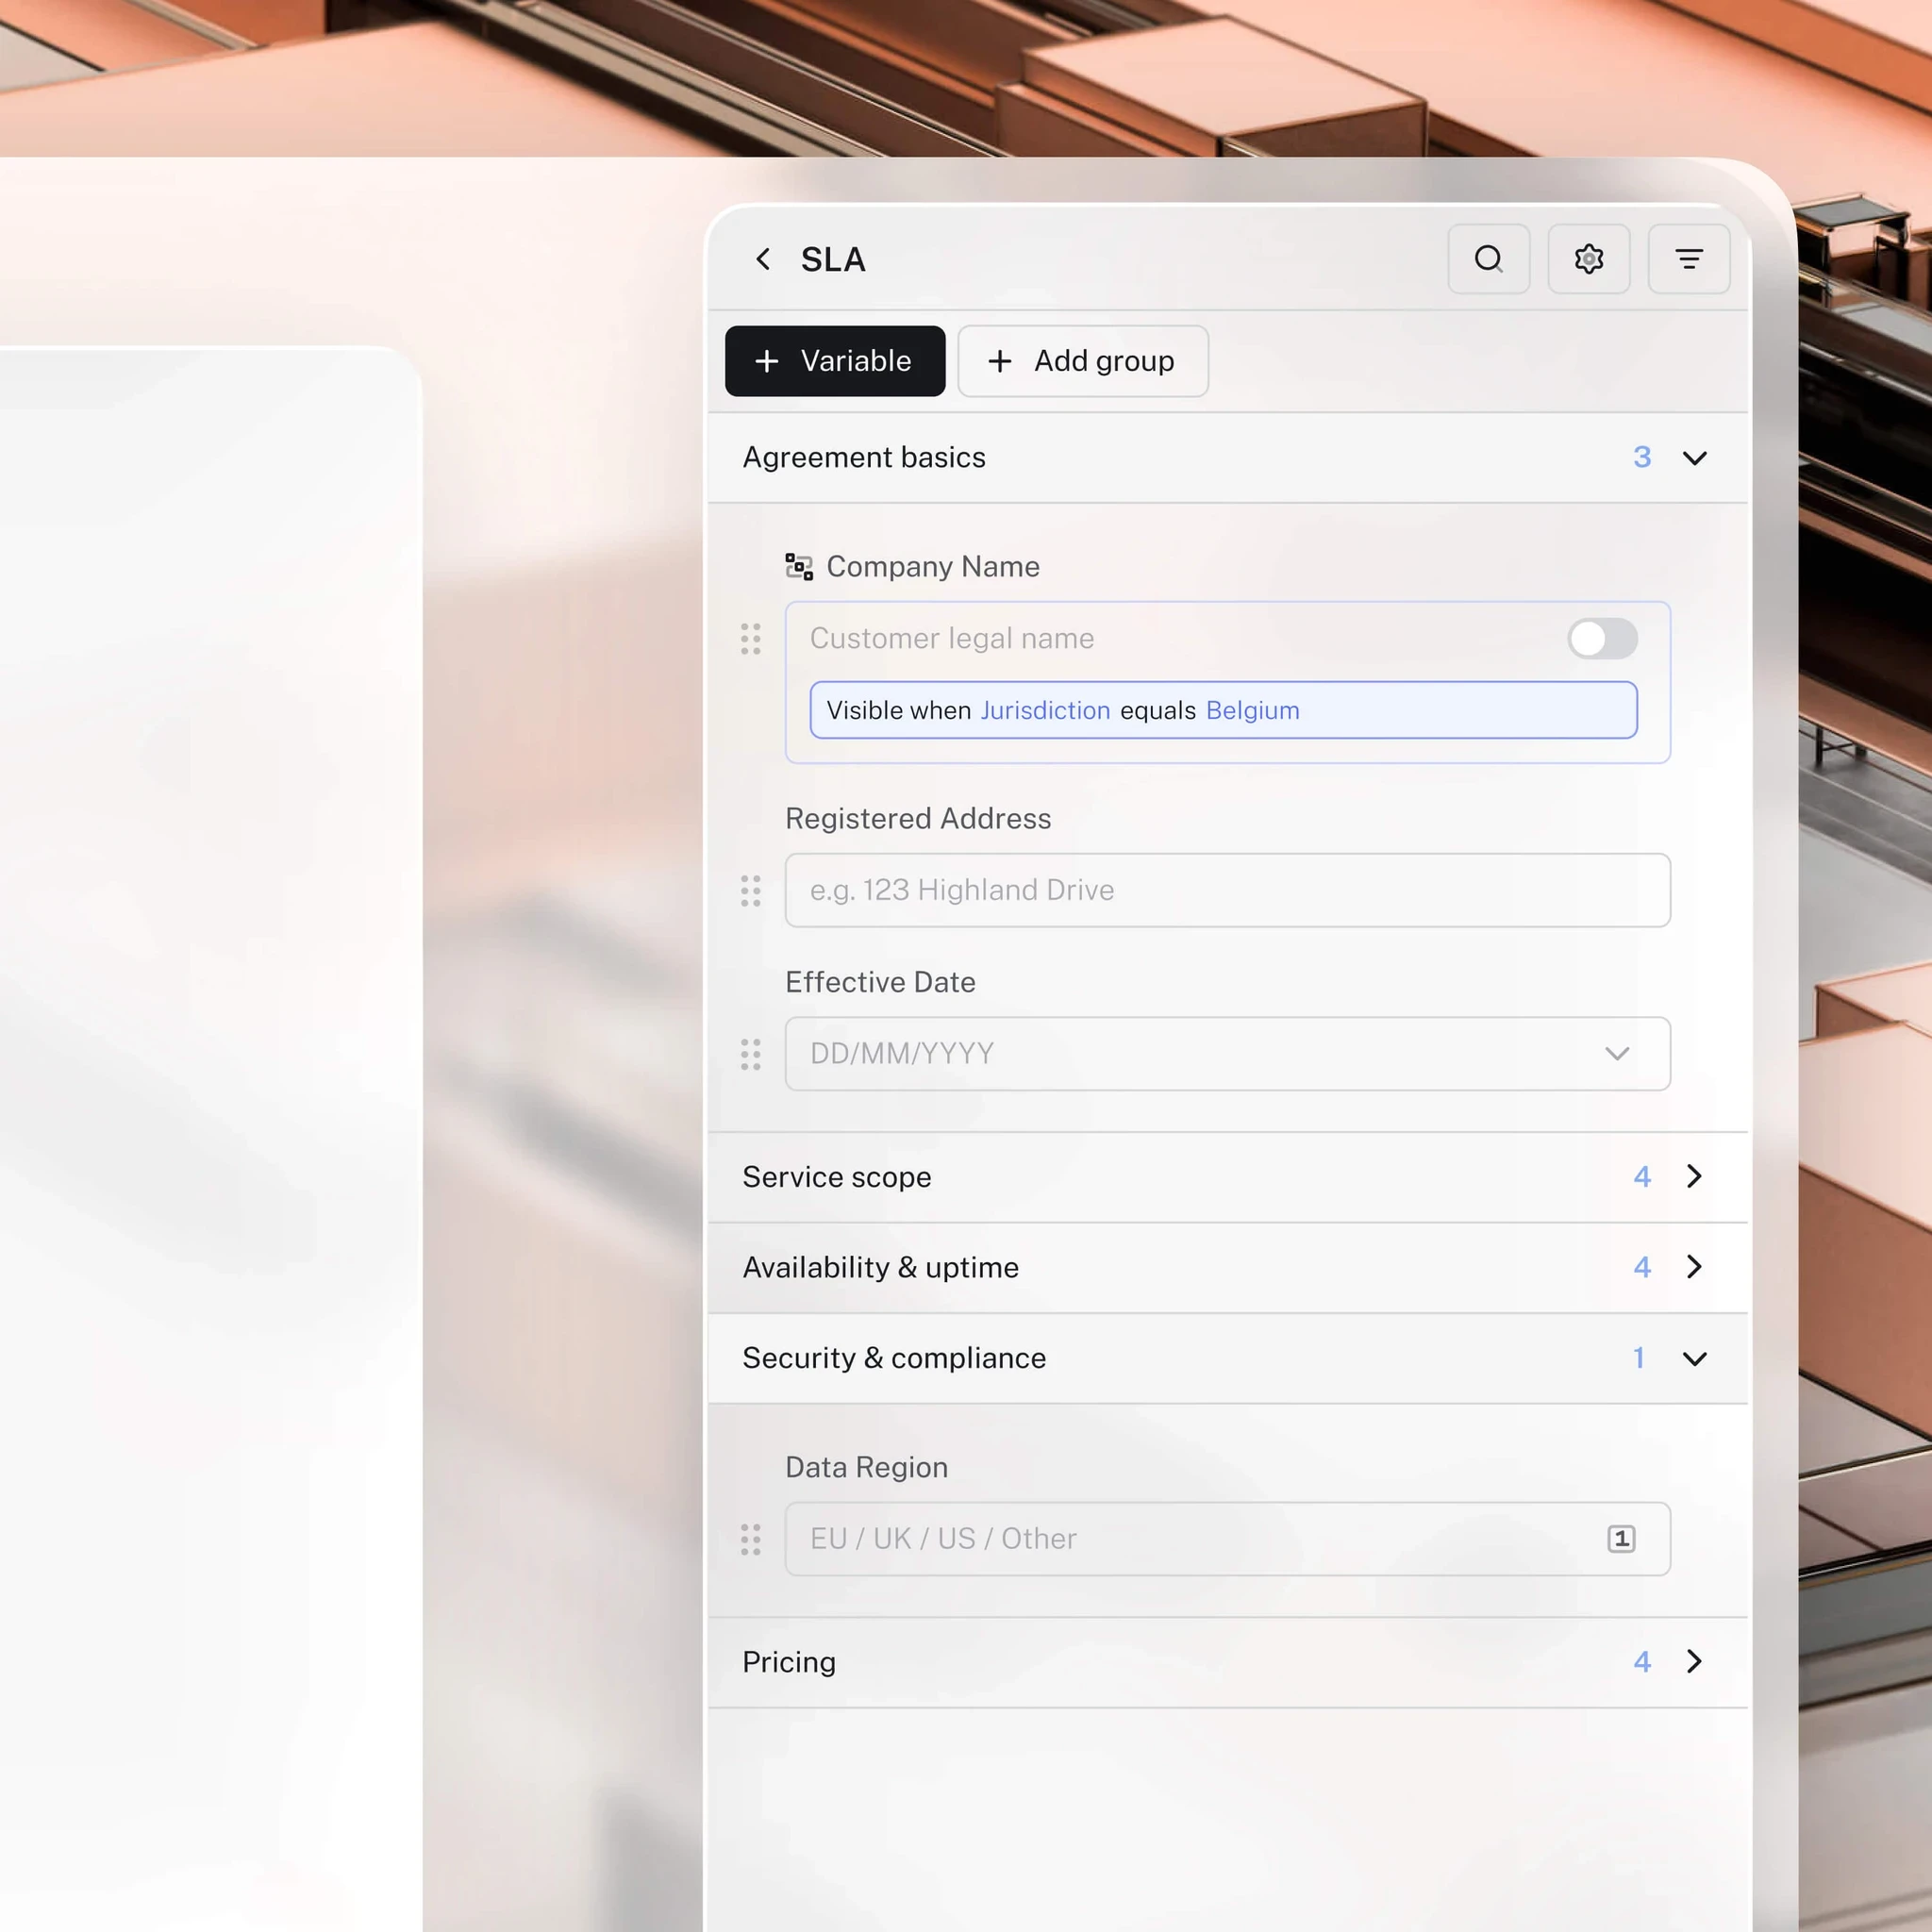Expand the Pricing group

point(1694,1662)
